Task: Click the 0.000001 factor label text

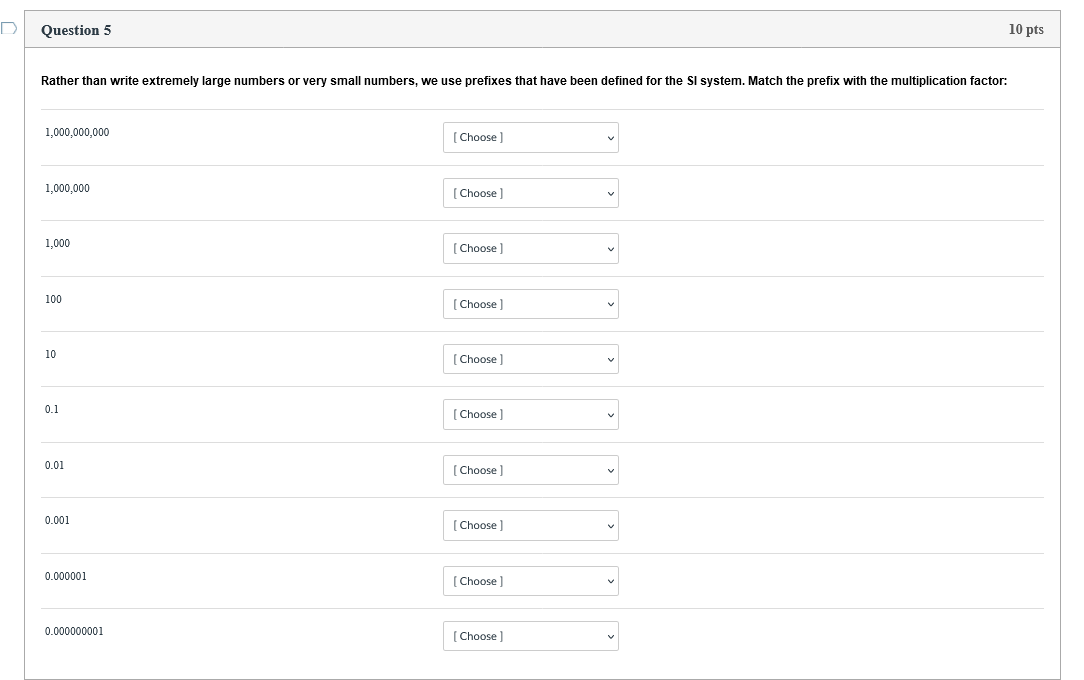Action: coord(66,576)
